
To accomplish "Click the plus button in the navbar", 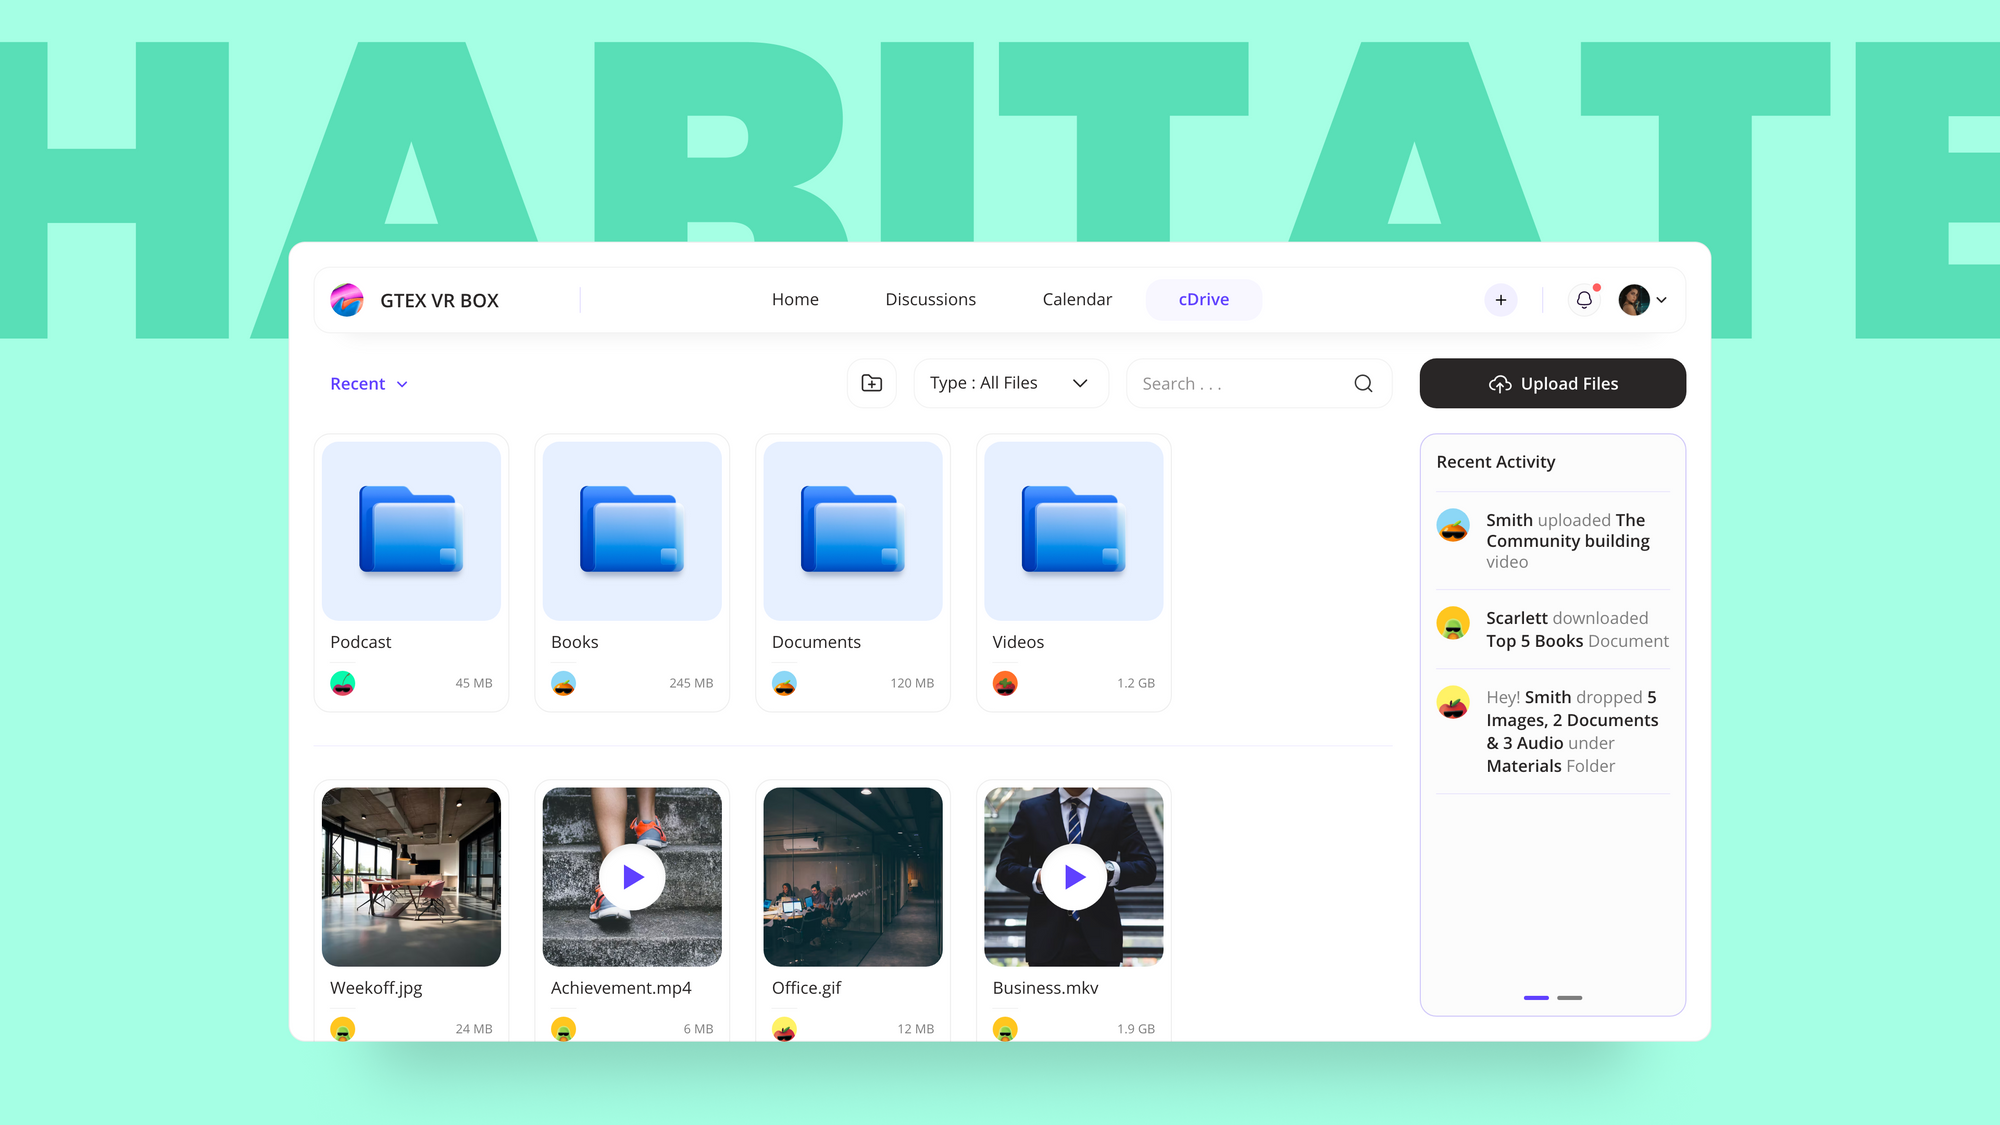I will (1500, 299).
